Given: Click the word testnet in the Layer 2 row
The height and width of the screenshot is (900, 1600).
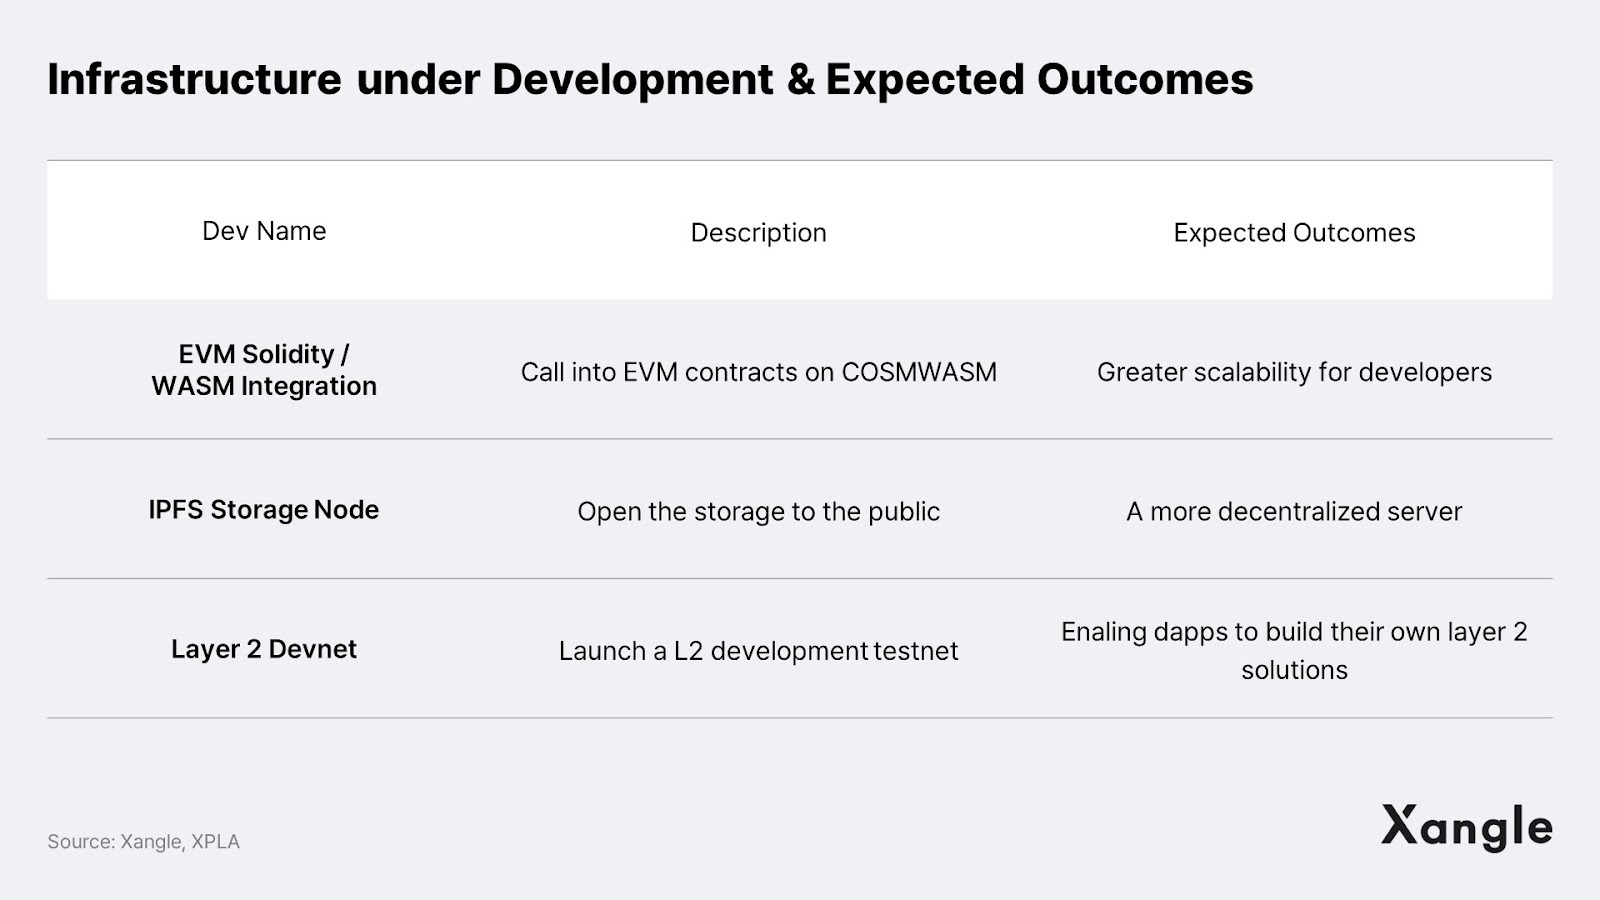Looking at the screenshot, I should (915, 651).
